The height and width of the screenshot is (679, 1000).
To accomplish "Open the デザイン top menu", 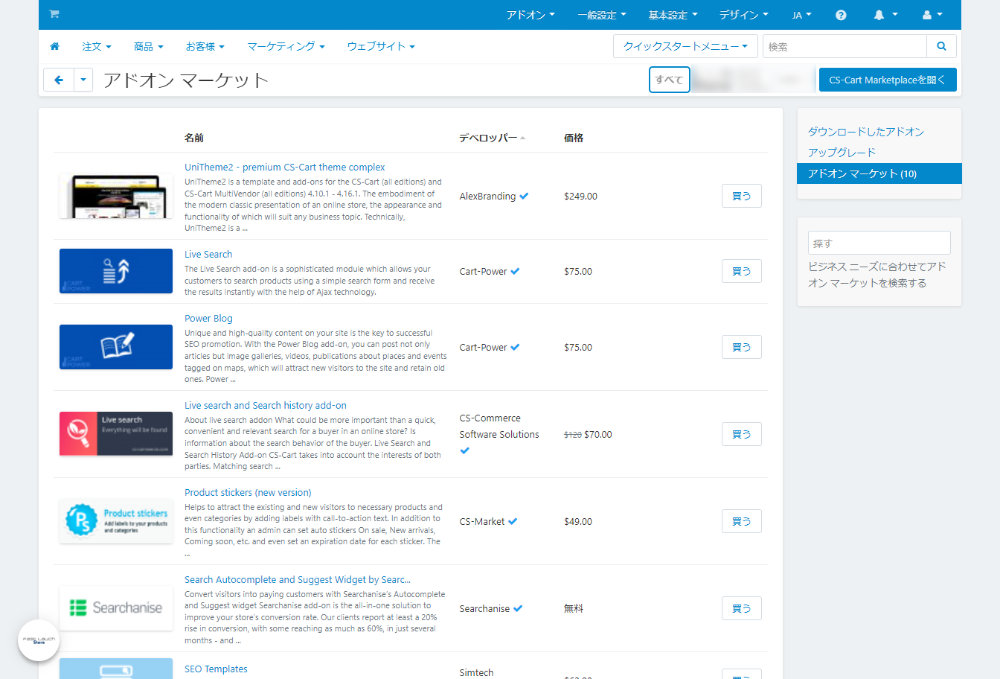I will click(744, 15).
